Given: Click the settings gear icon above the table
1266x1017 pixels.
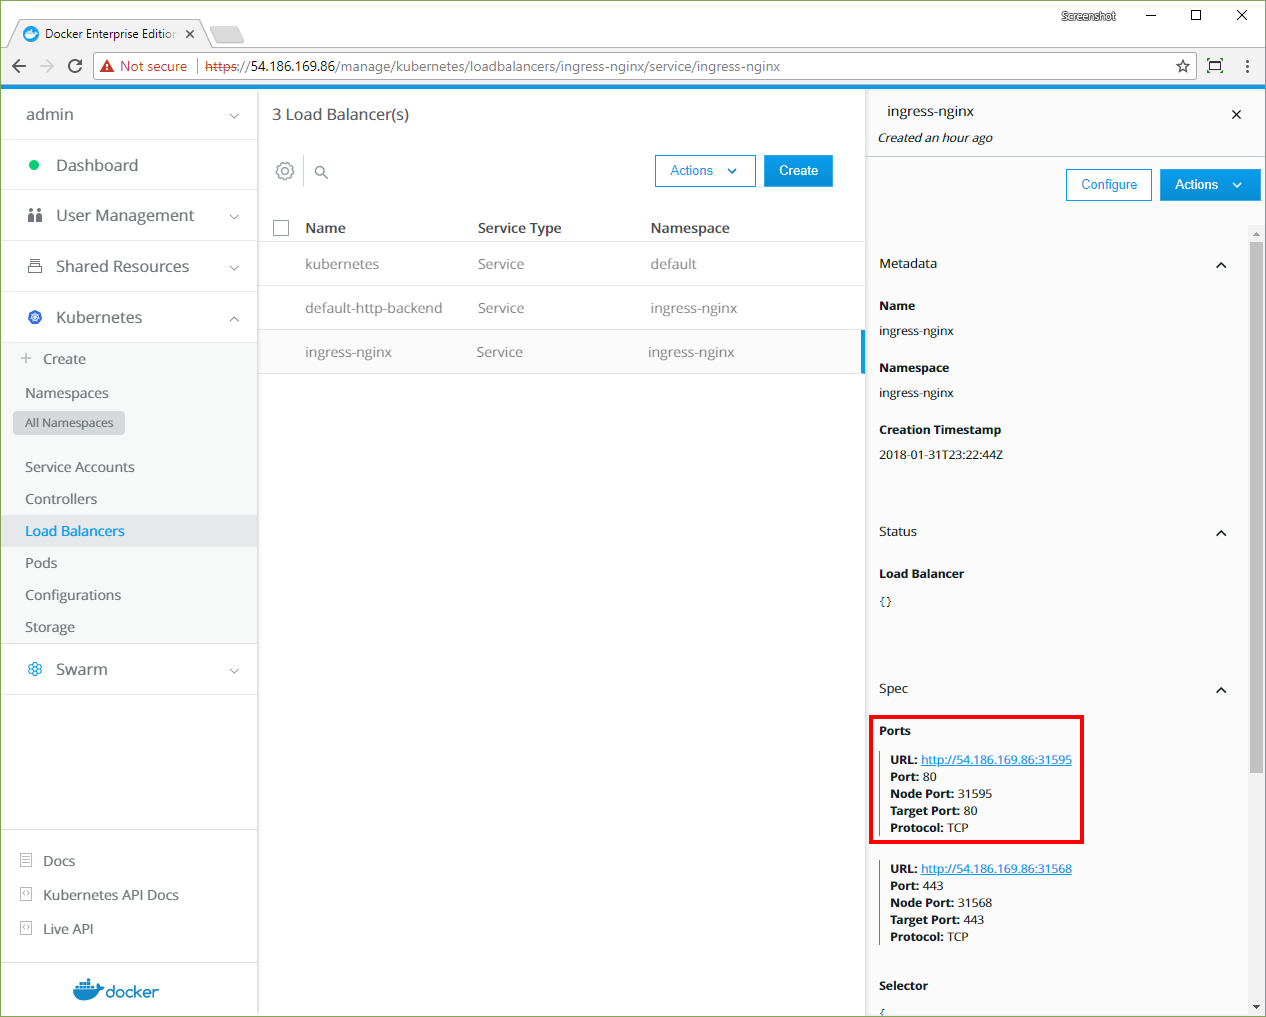Looking at the screenshot, I should (285, 171).
